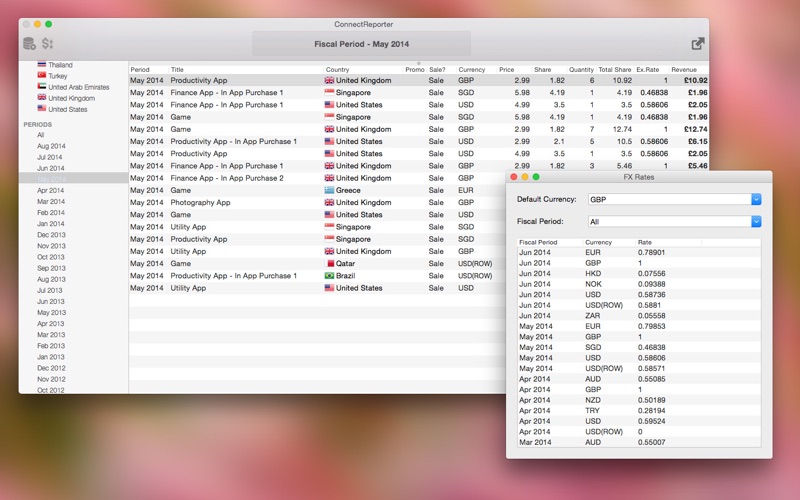Select Oct 2013 period
This screenshot has height=500, width=800.
pyautogui.click(x=51, y=257)
